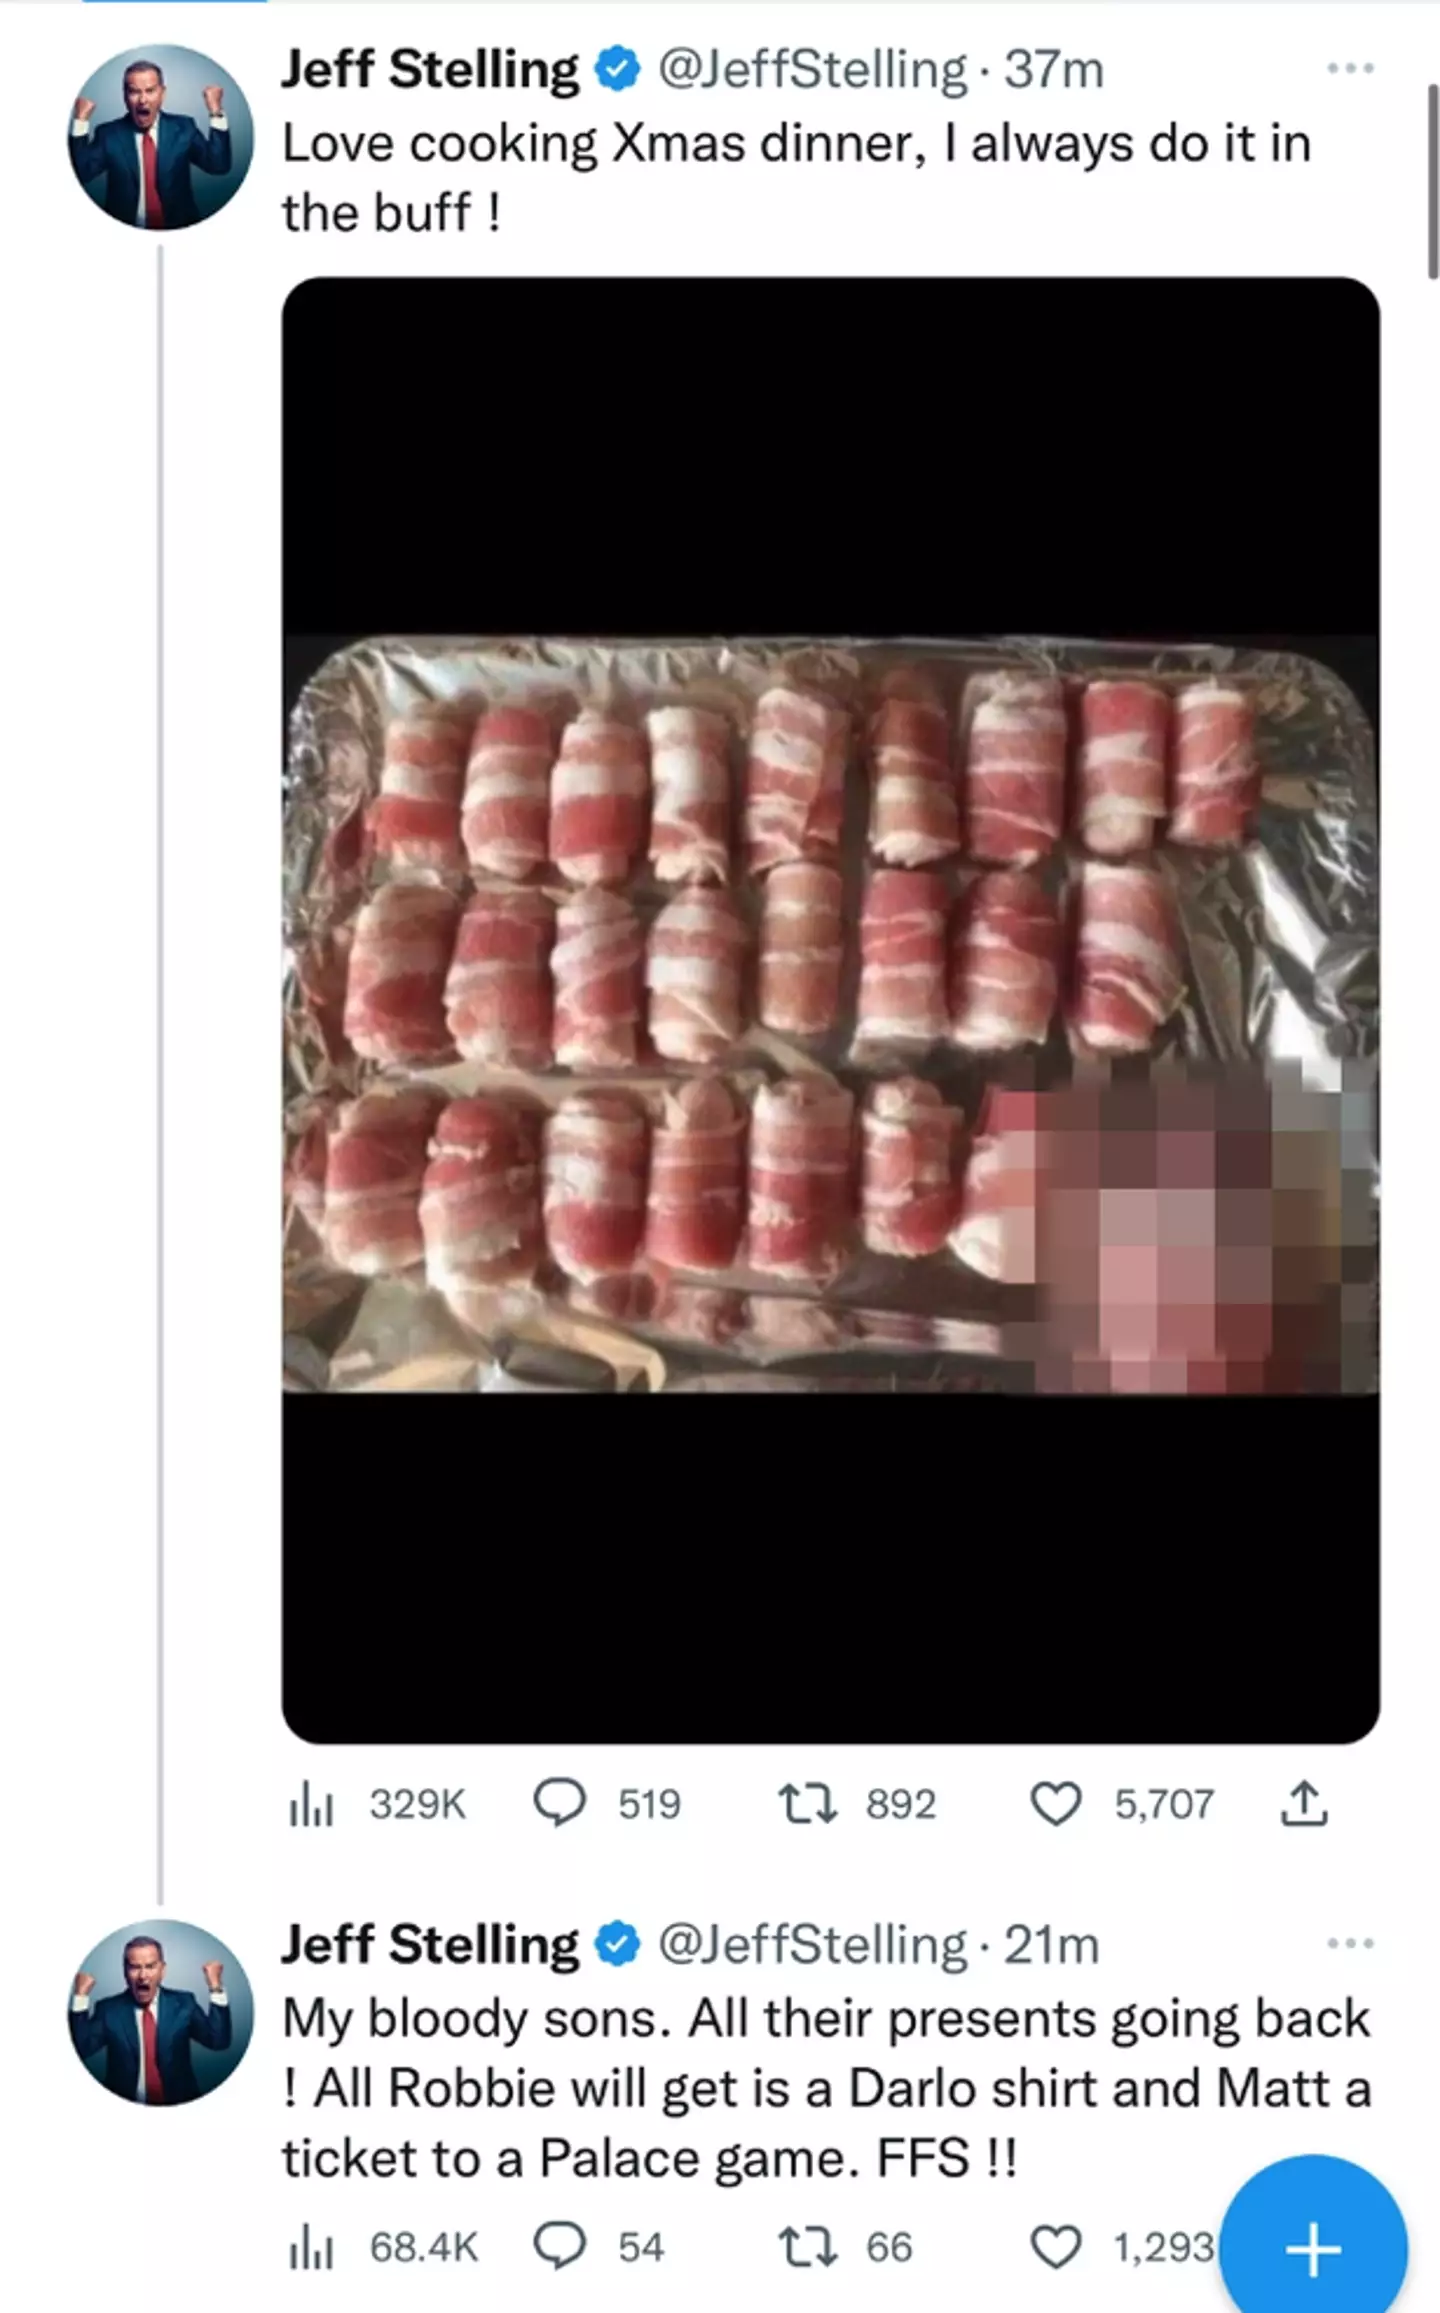The width and height of the screenshot is (1440, 2313).
Task: Open the 21m timestamp of the second tweet
Action: coord(1052,1945)
